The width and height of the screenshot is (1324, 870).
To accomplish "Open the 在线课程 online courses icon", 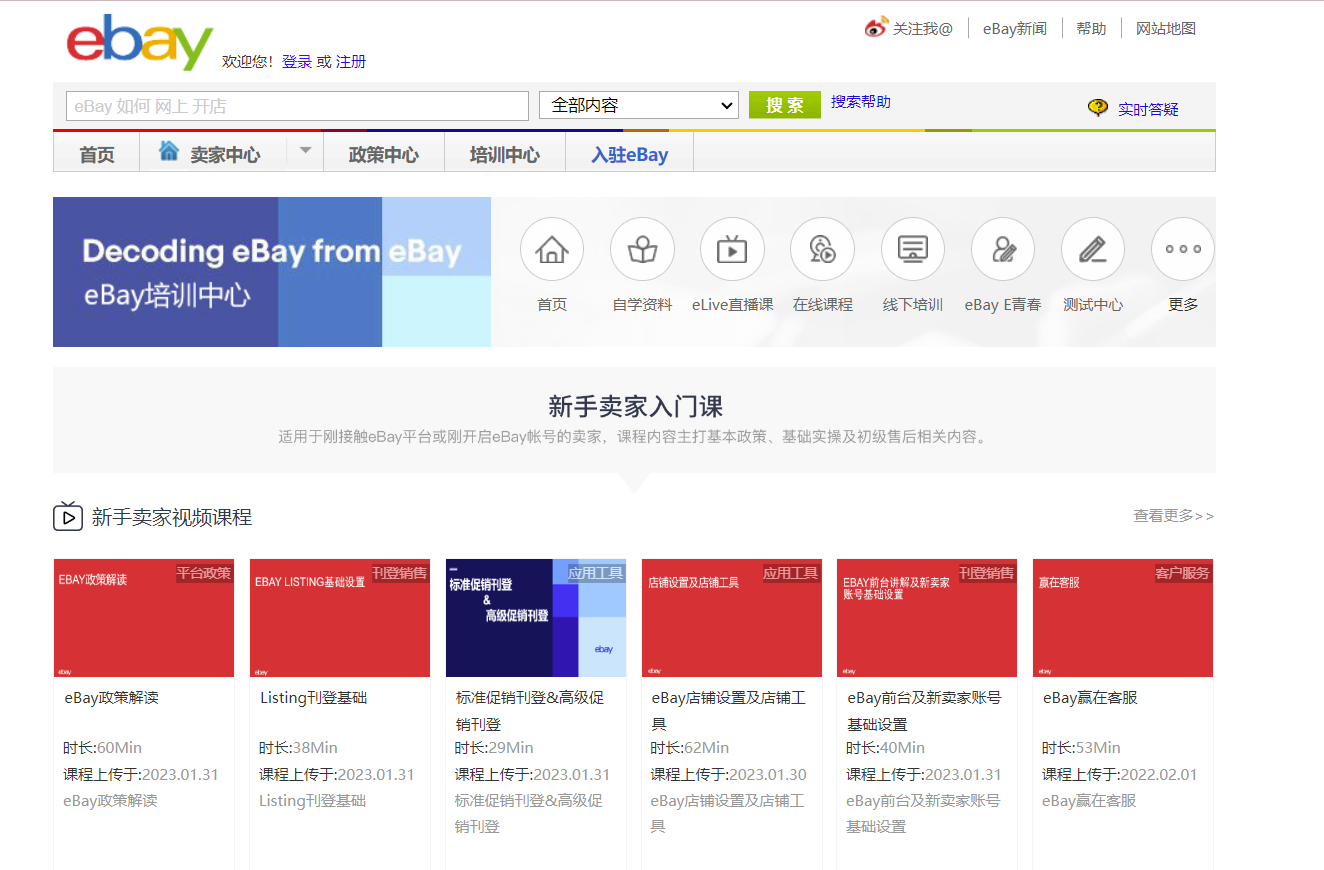I will pyautogui.click(x=822, y=249).
